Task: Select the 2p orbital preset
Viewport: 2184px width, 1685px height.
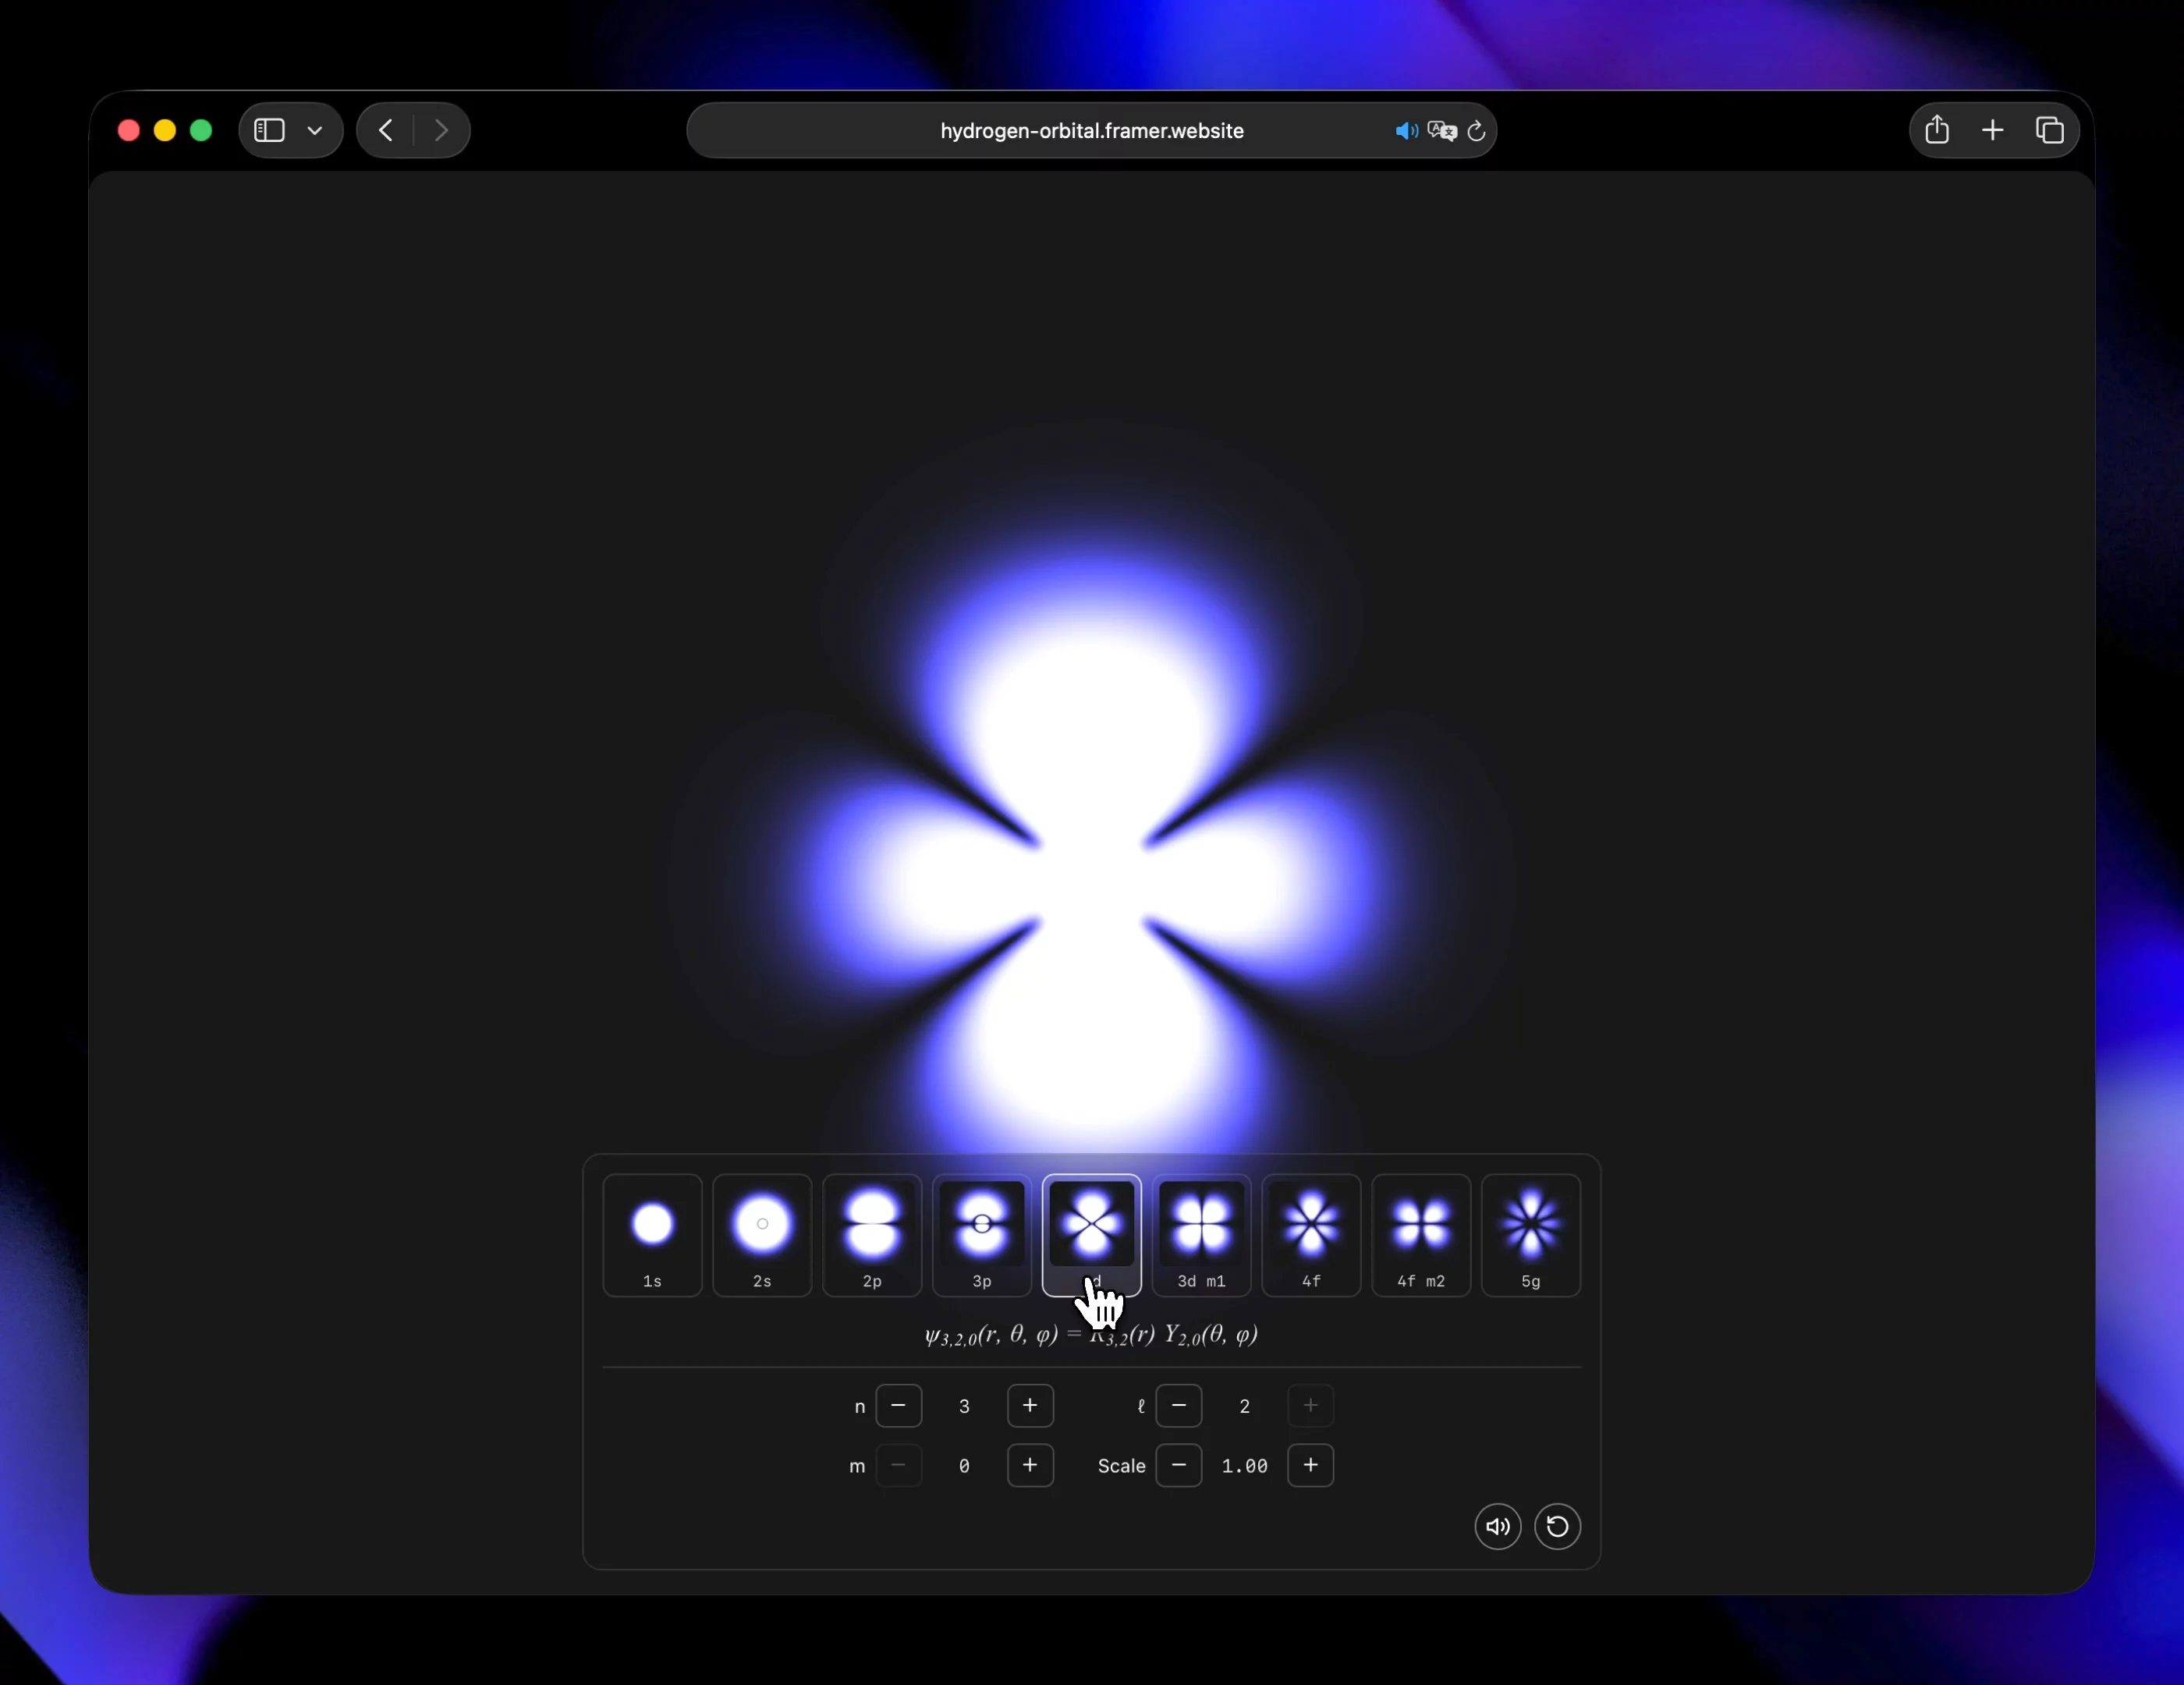Action: coord(872,1235)
